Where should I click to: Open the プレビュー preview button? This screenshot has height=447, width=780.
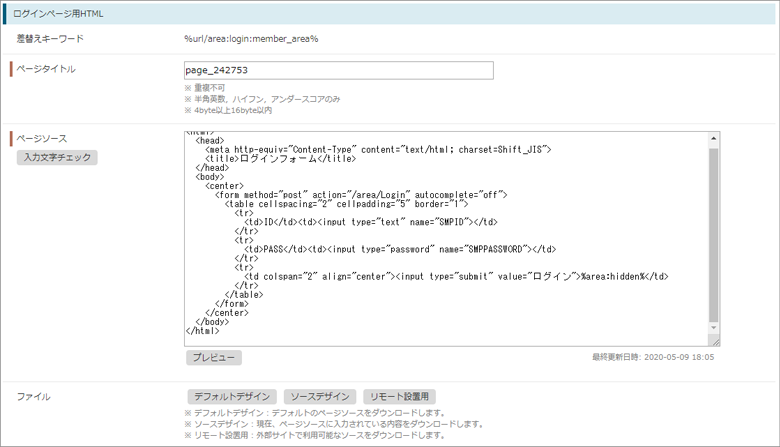(213, 357)
